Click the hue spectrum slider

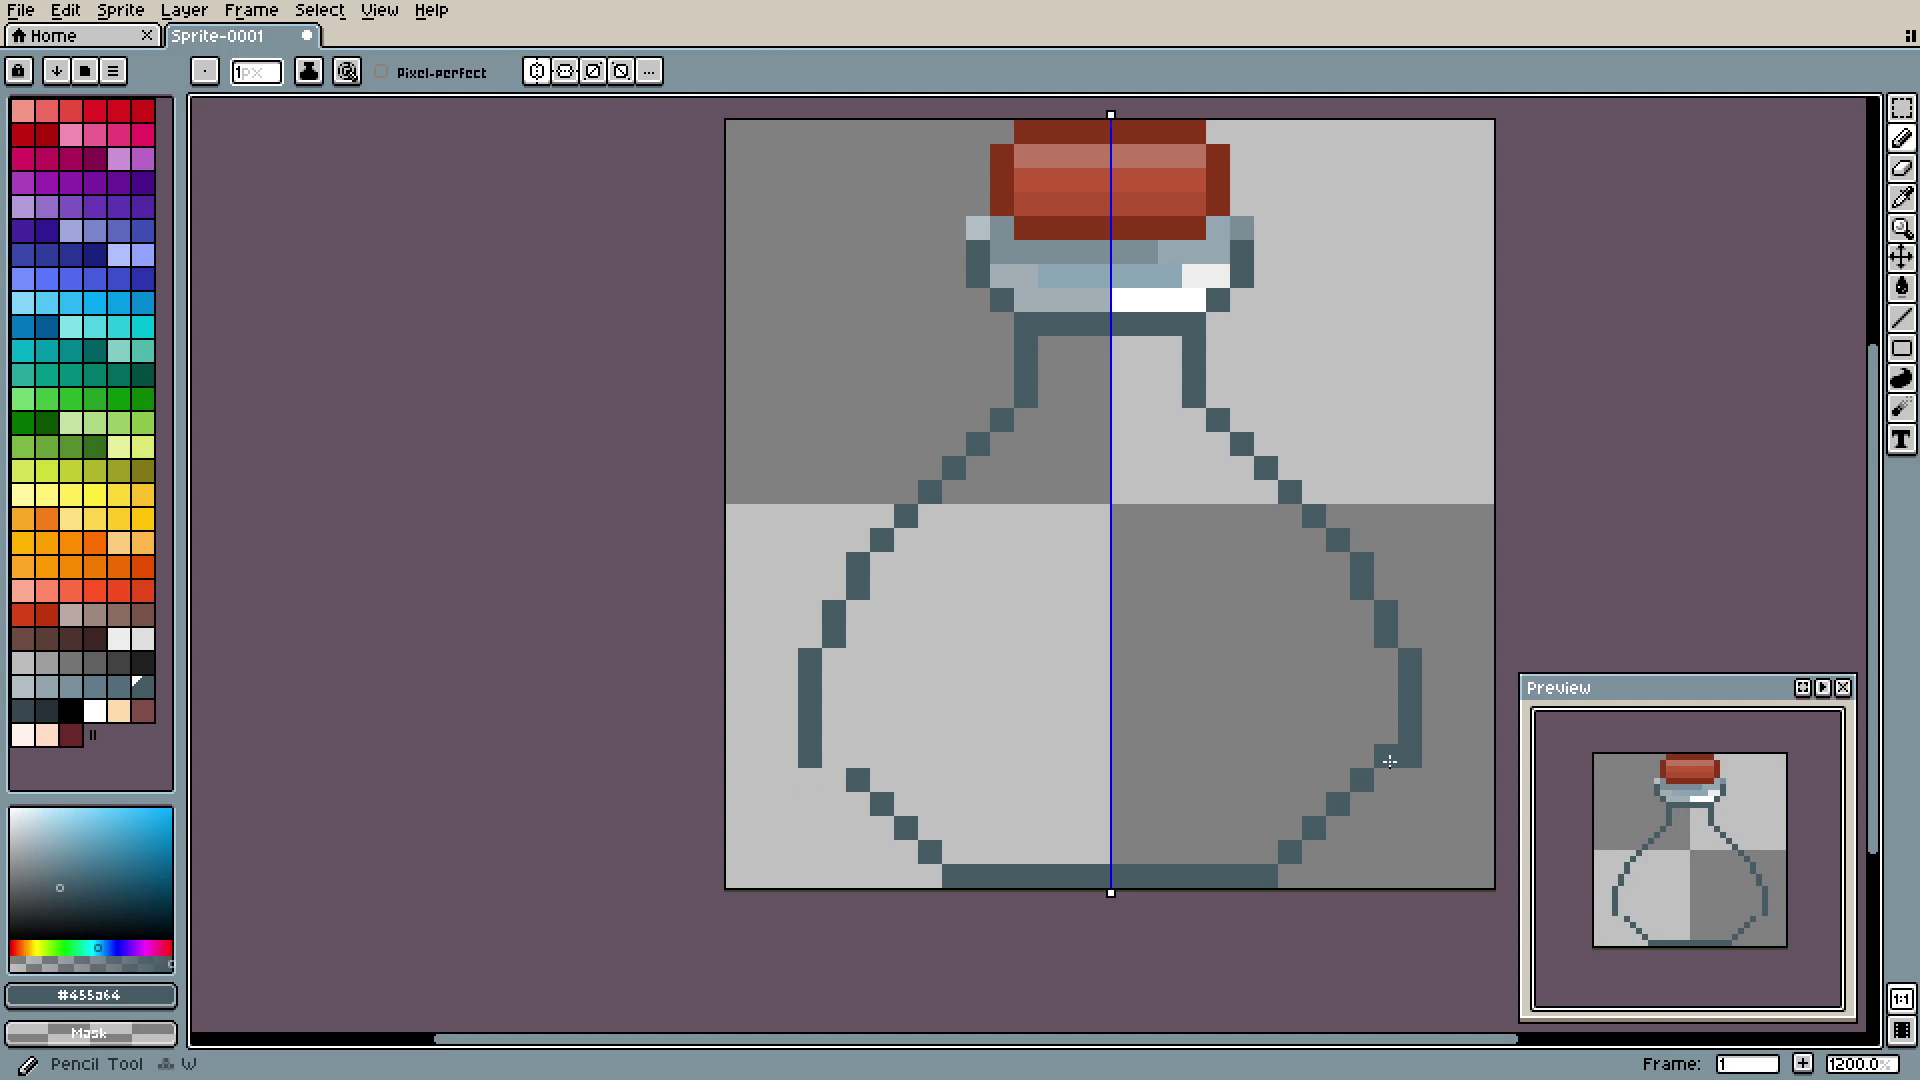pos(90,948)
